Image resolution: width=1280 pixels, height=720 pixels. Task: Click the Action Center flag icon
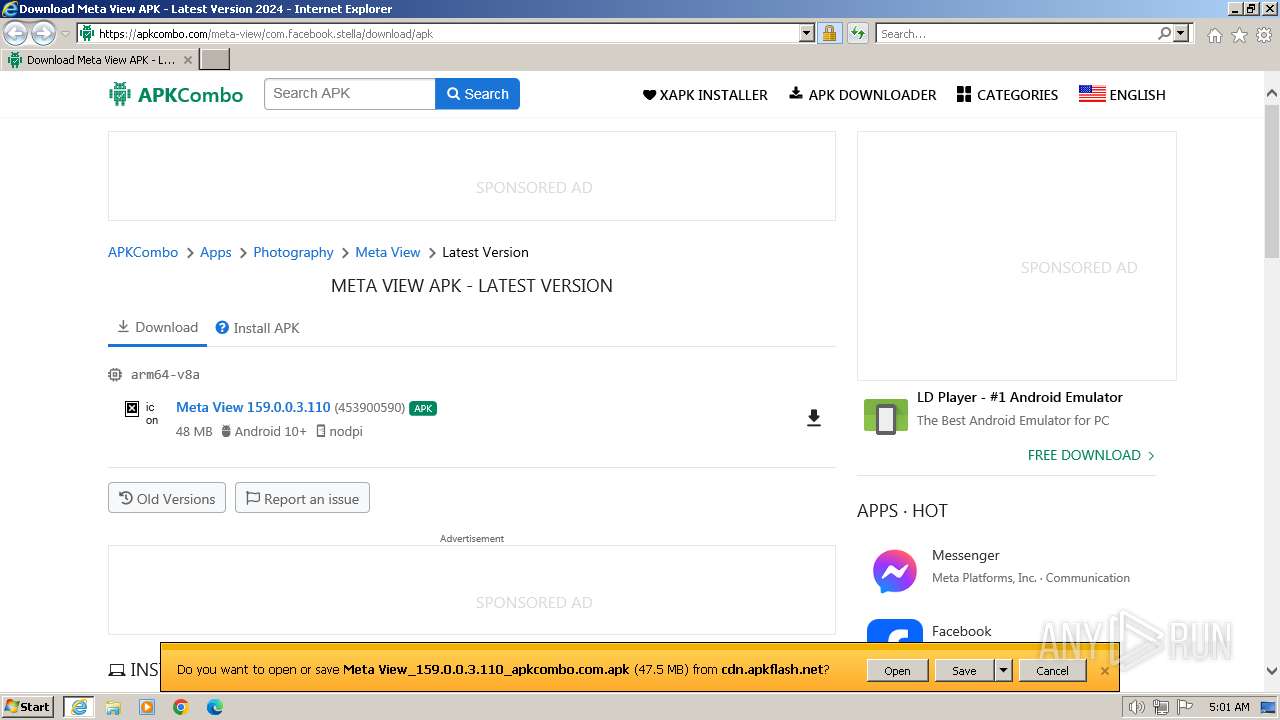[x=1184, y=707]
